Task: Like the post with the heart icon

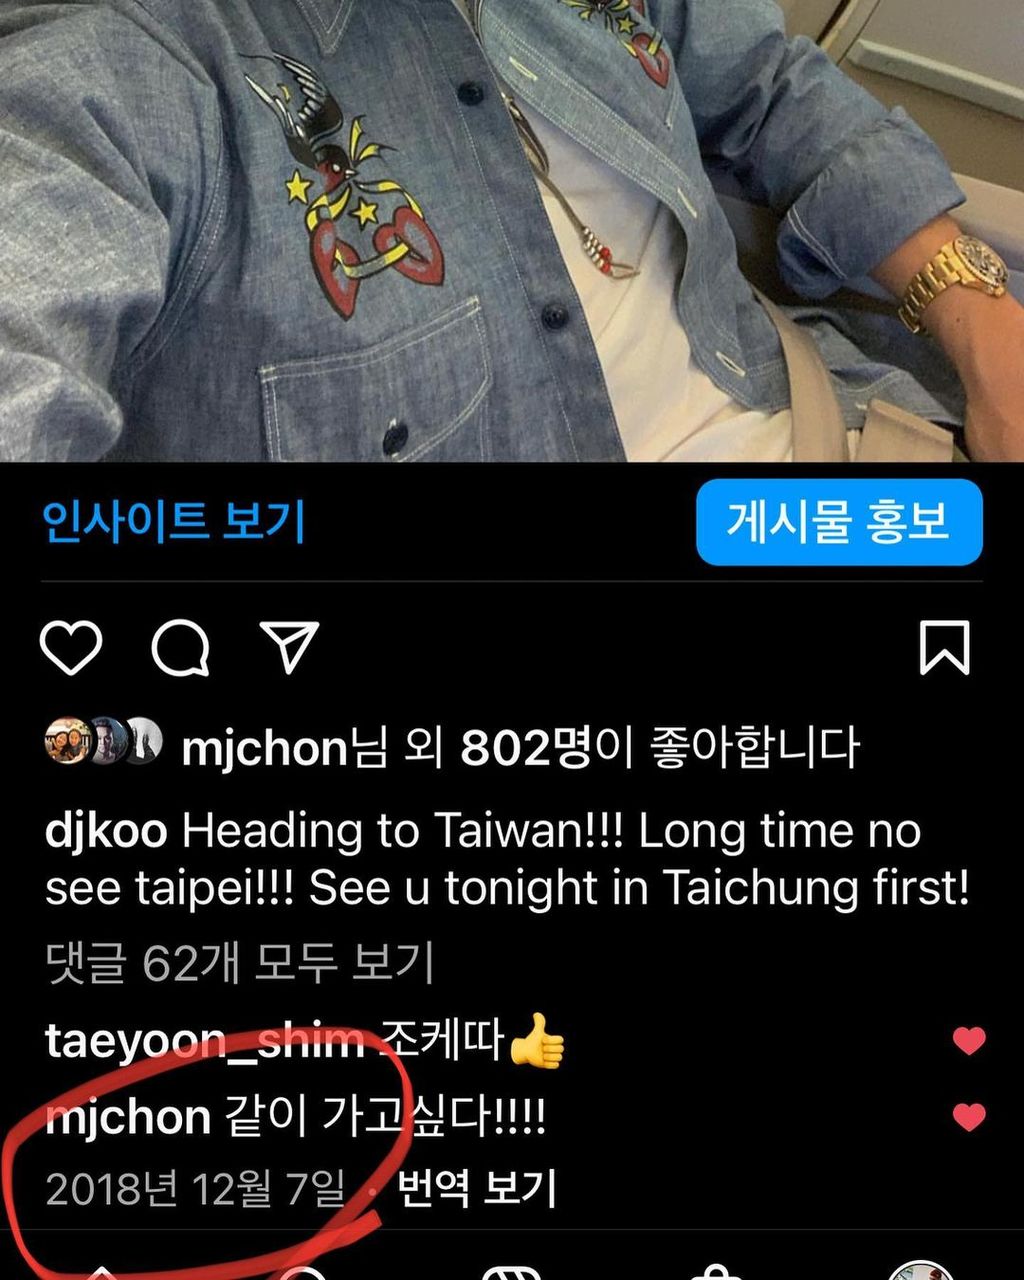Action: click(71, 647)
